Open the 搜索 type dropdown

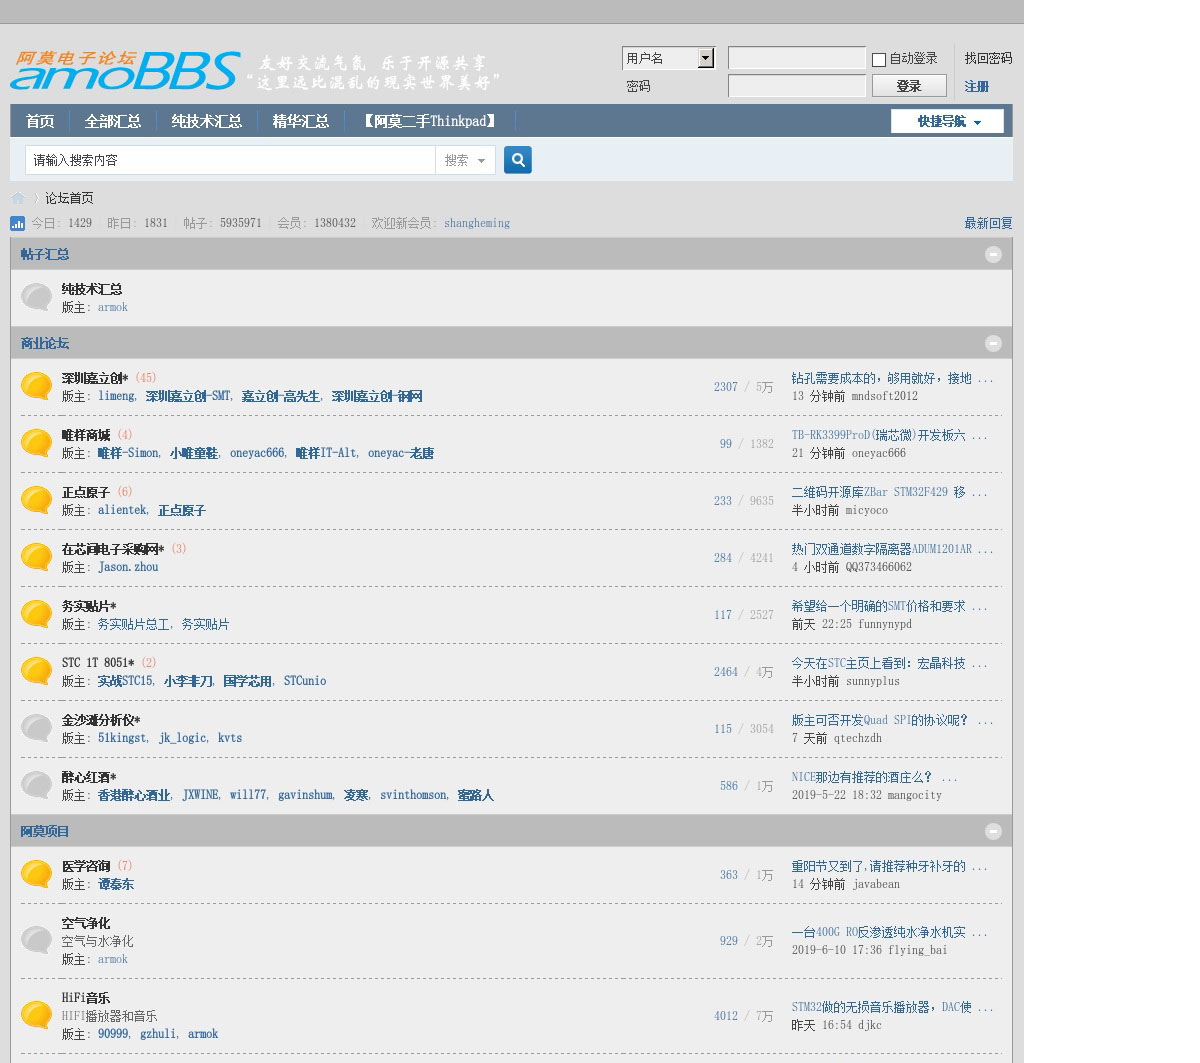pos(465,160)
